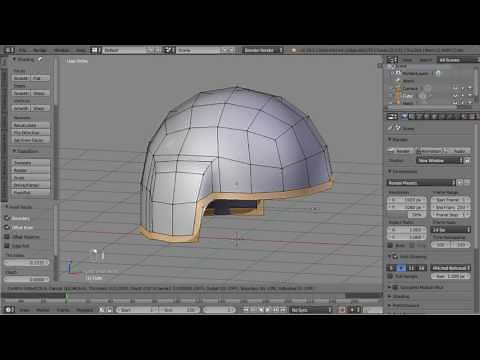The width and height of the screenshot is (480, 360).
Task: Open the Render menu in top bar
Action: click(x=40, y=50)
